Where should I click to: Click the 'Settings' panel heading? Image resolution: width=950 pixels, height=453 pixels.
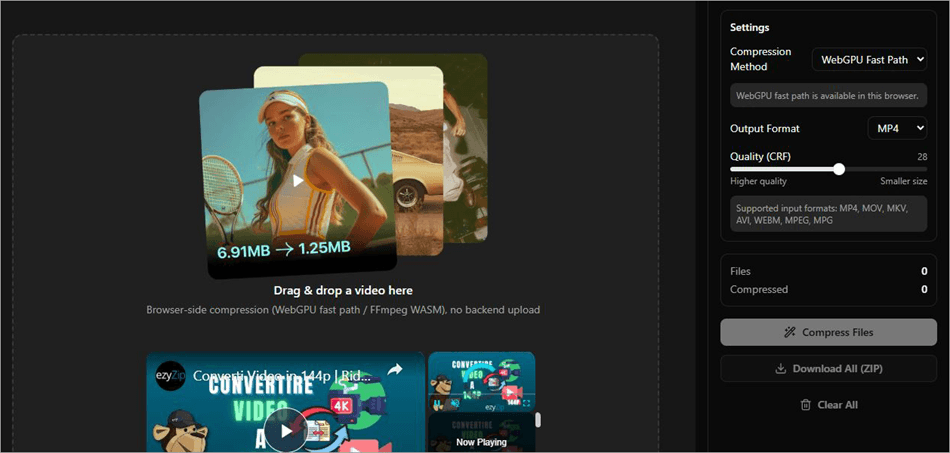[x=749, y=27]
